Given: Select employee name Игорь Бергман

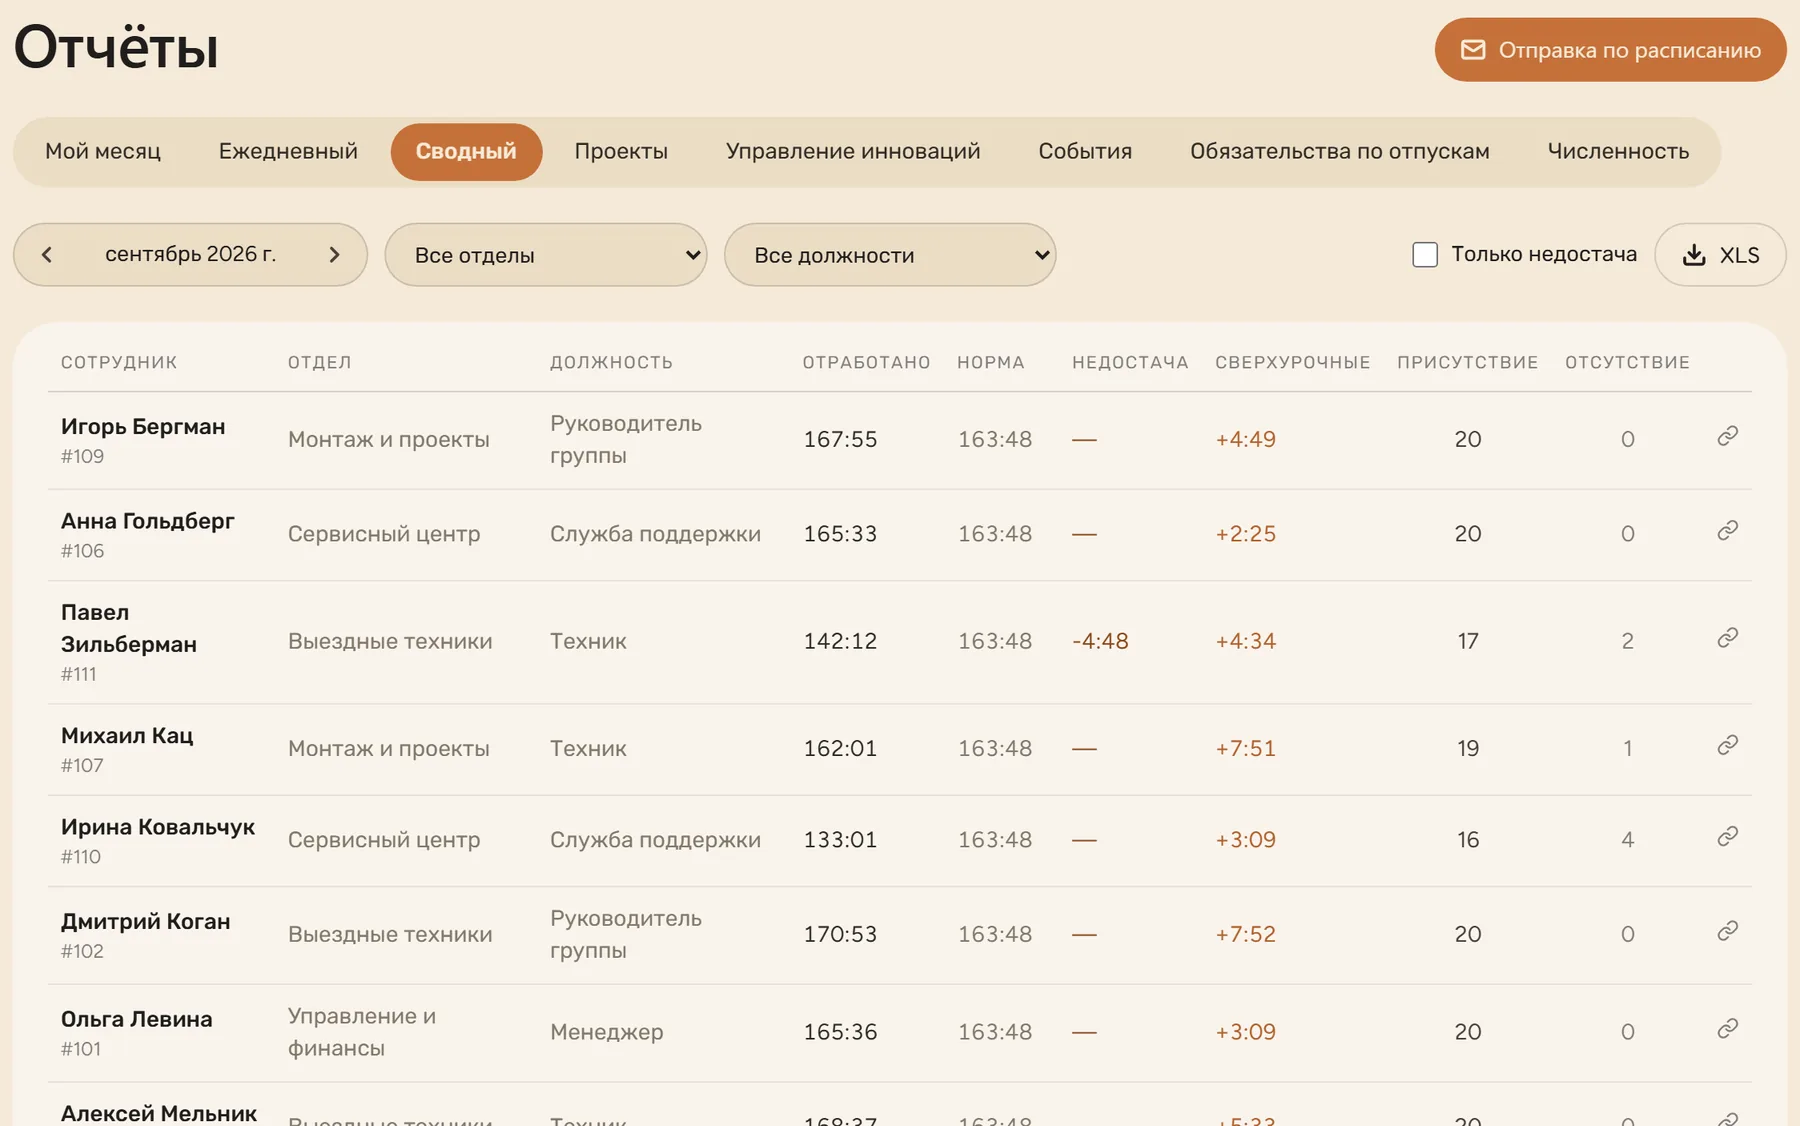Looking at the screenshot, I should [143, 426].
